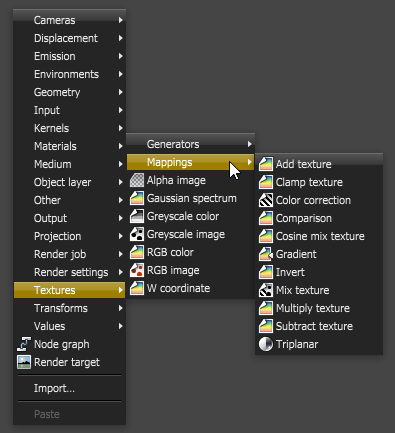Expand the Cameras submenu arrow
This screenshot has width=395, height=433.
[x=120, y=20]
